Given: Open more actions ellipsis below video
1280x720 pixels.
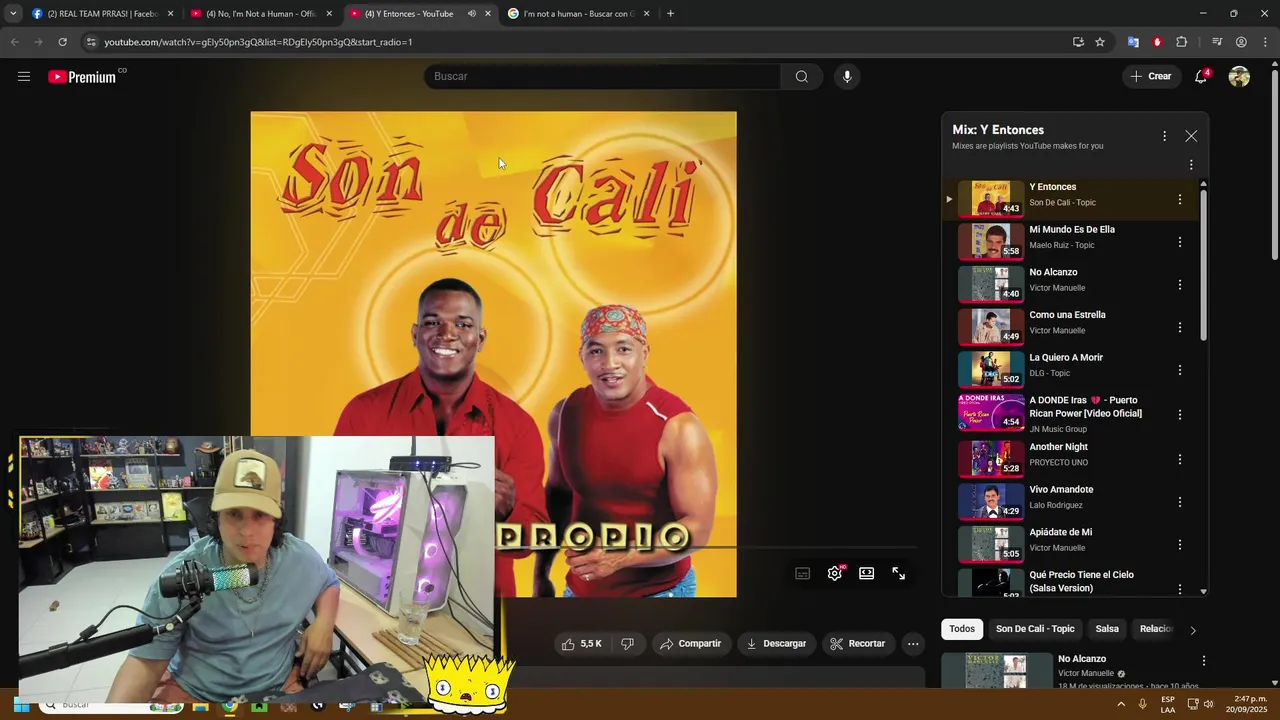Looking at the screenshot, I should 913,644.
